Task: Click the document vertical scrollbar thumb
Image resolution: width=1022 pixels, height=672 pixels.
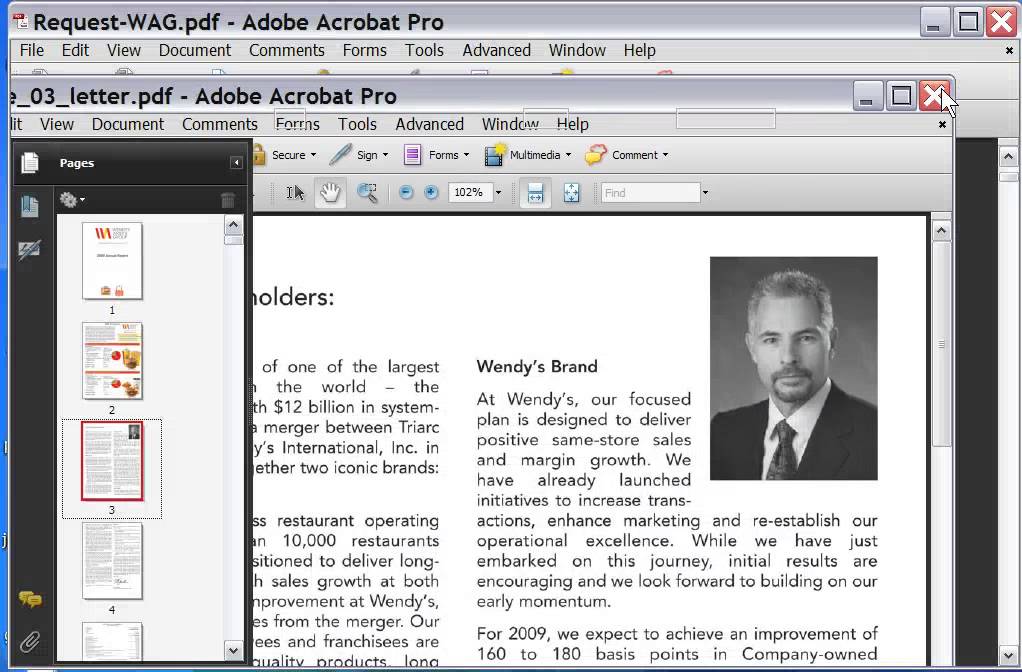Action: click(941, 344)
